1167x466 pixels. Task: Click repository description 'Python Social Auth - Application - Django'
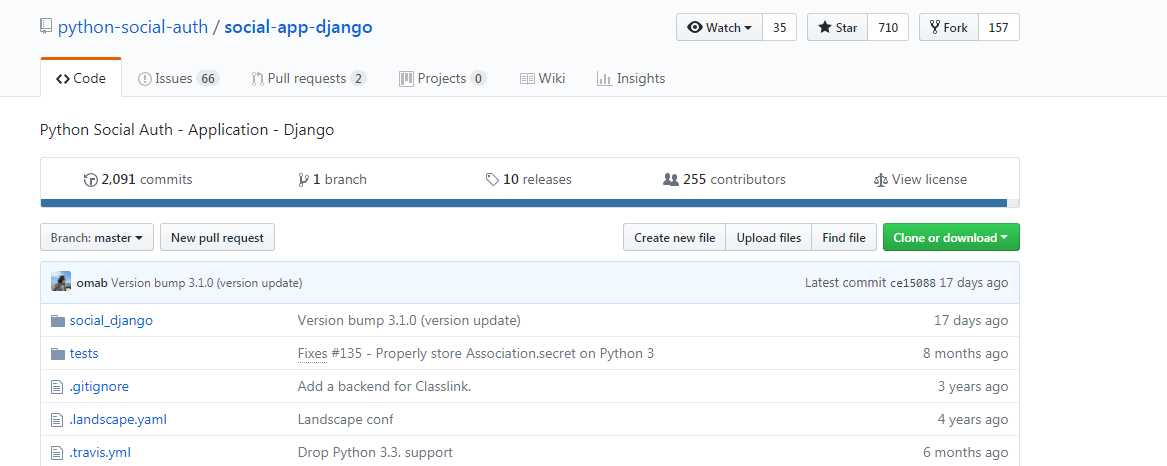coord(187,130)
